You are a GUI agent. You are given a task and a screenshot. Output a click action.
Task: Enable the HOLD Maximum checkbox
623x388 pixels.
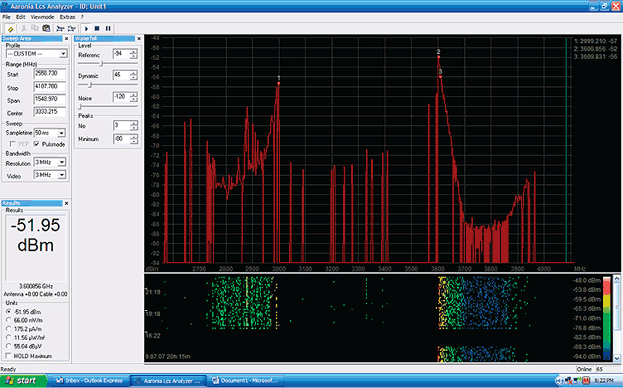(x=8, y=356)
